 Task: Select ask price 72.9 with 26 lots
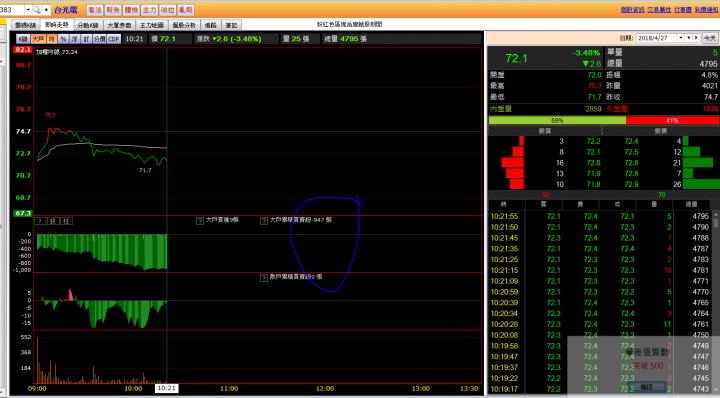(631, 185)
